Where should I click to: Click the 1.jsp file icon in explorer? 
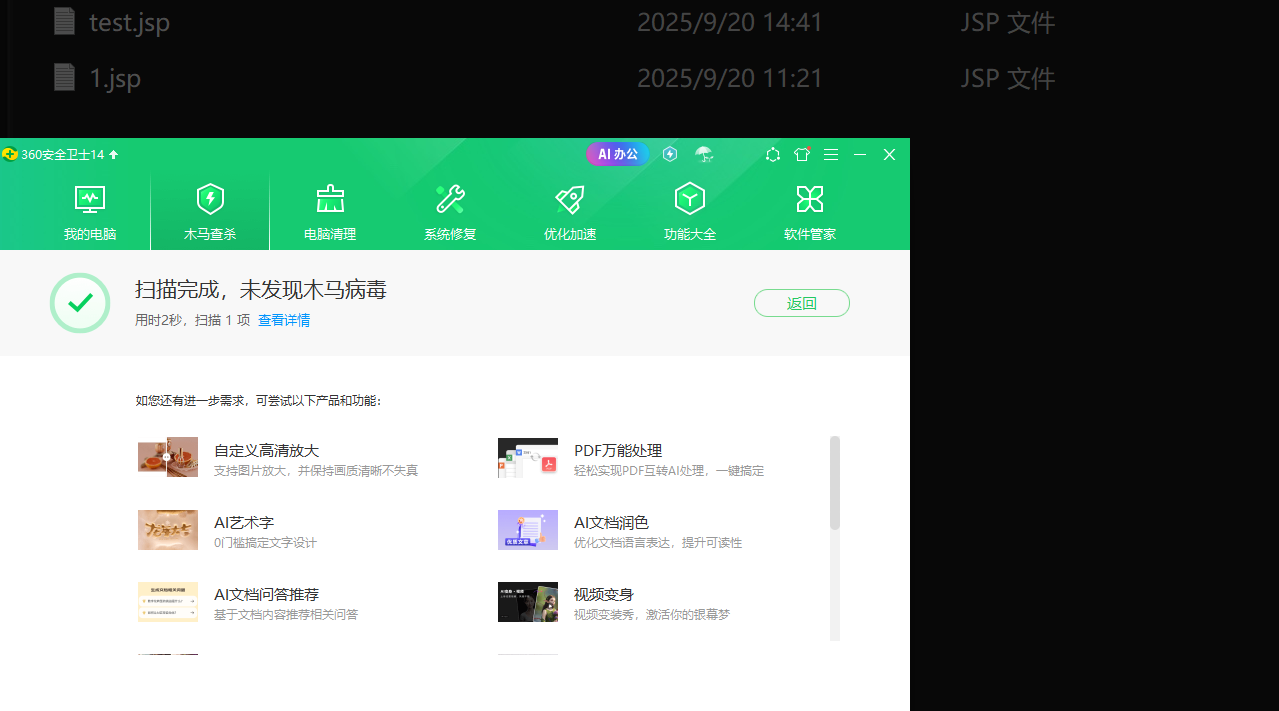coord(64,77)
